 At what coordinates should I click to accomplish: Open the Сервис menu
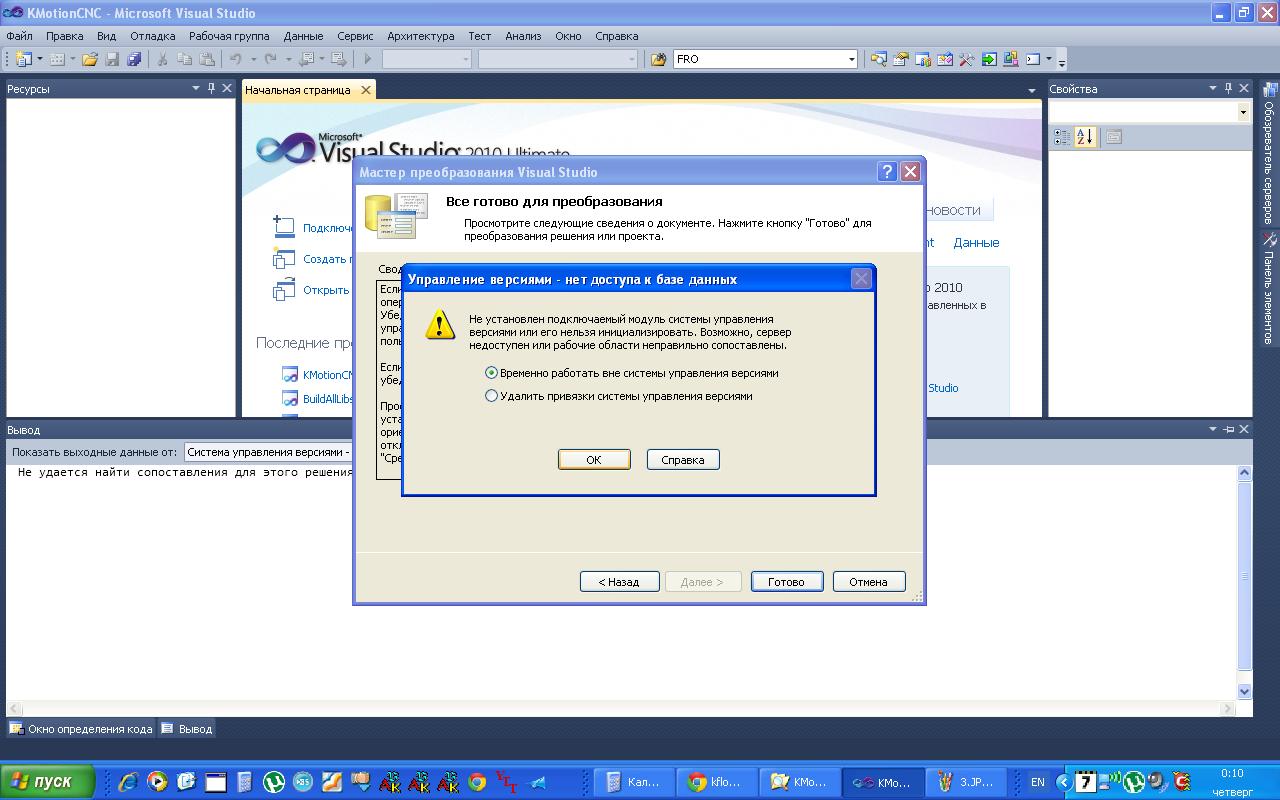tap(355, 36)
